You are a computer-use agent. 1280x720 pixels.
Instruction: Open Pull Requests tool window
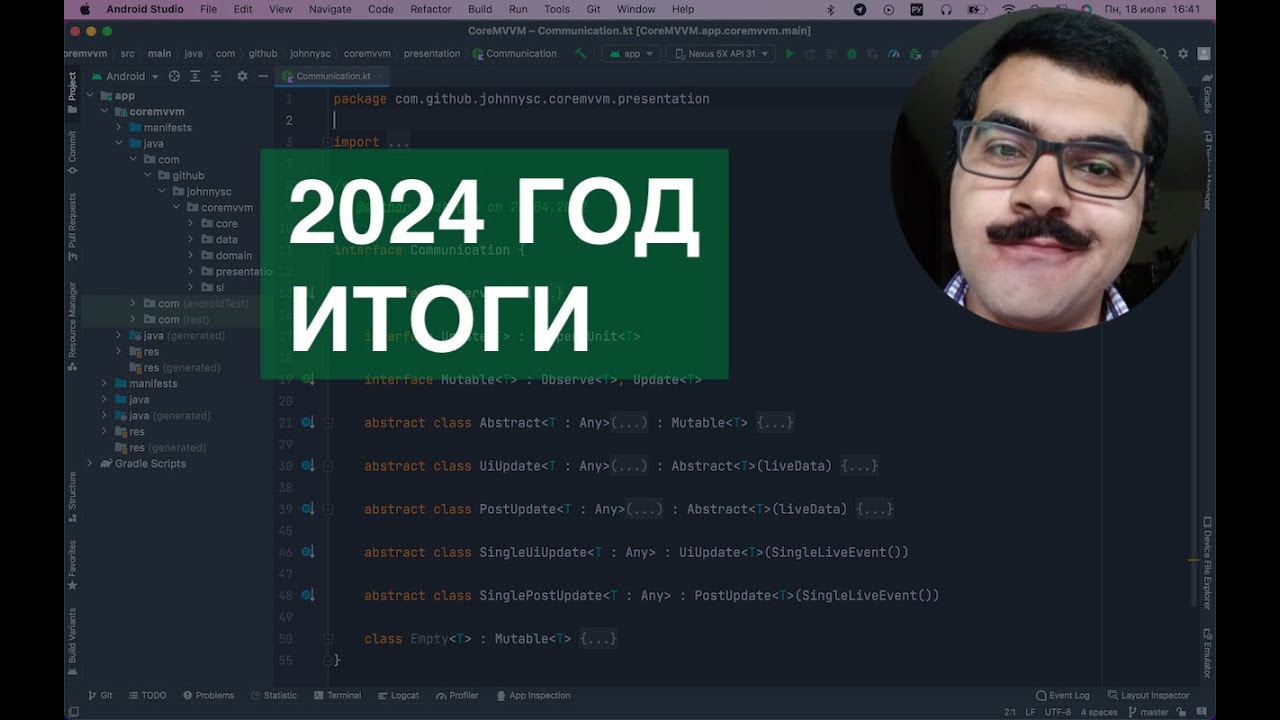point(72,226)
